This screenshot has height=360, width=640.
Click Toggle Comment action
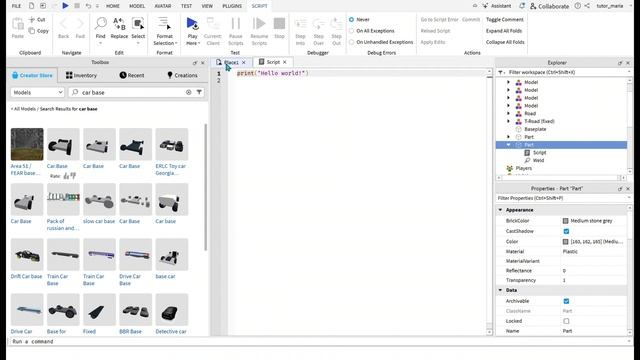(504, 20)
